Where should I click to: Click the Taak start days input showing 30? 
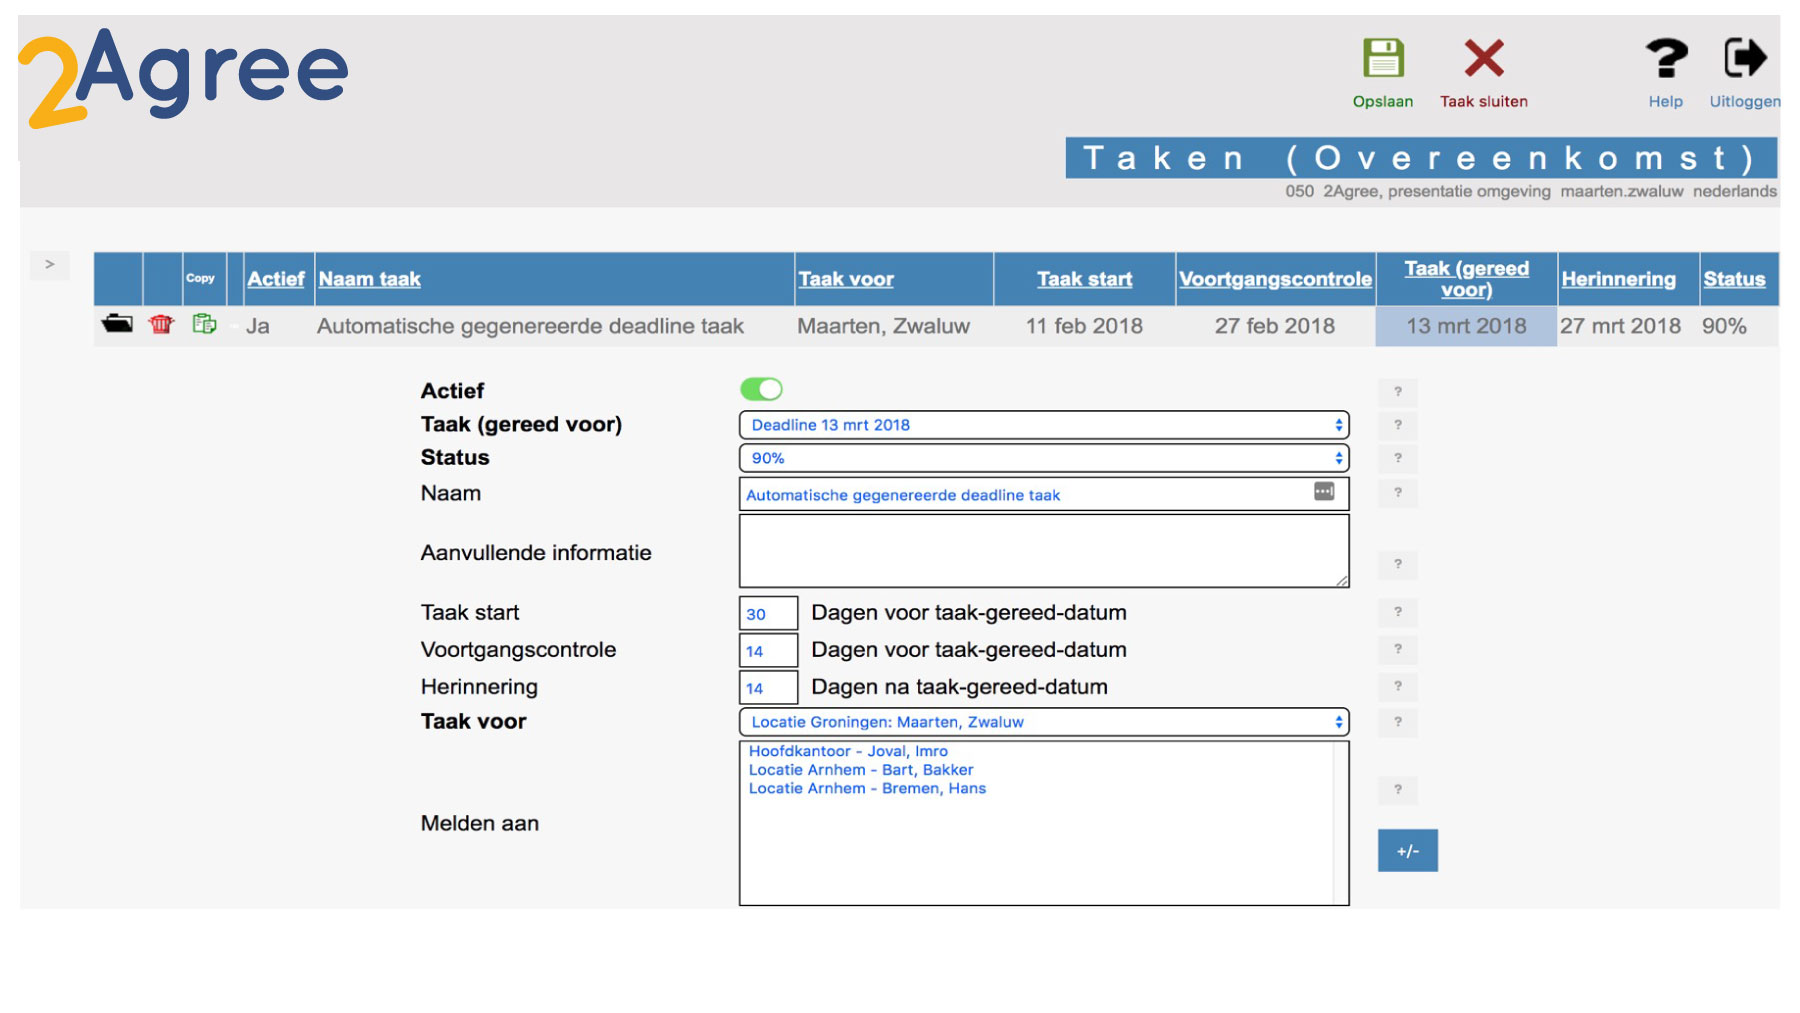(x=767, y=613)
